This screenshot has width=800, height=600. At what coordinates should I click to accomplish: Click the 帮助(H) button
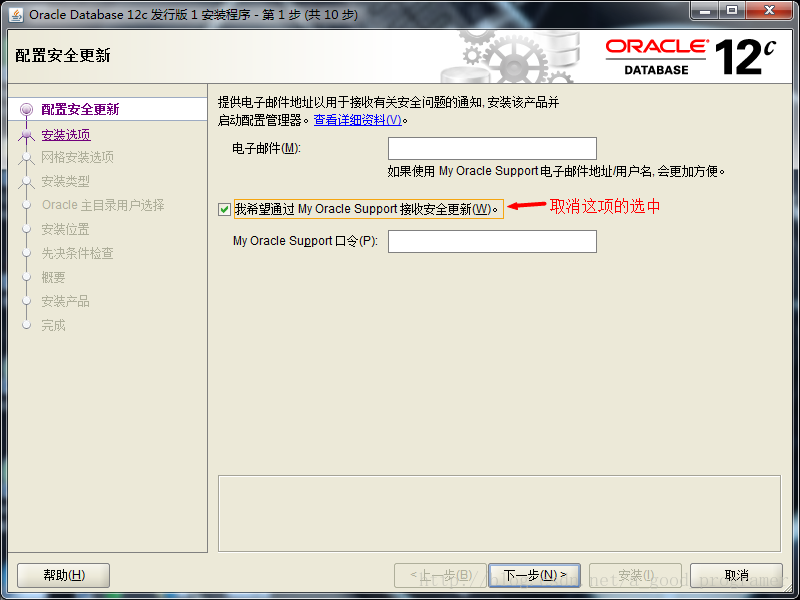point(64,575)
